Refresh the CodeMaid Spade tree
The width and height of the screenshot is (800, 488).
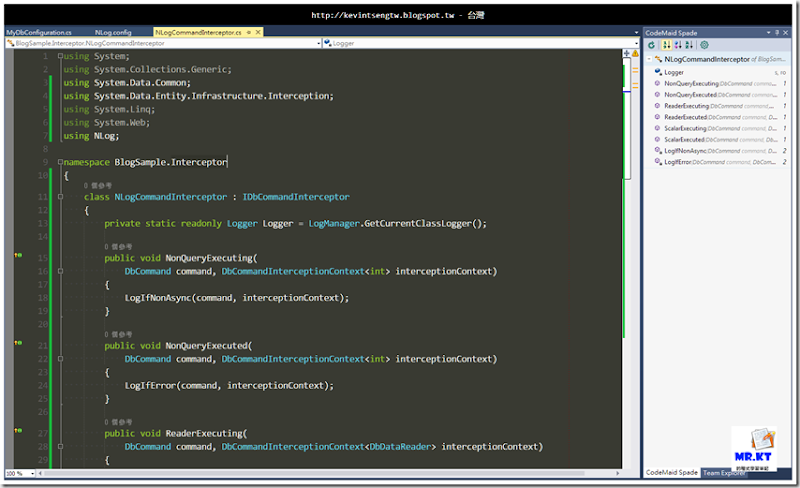[652, 45]
